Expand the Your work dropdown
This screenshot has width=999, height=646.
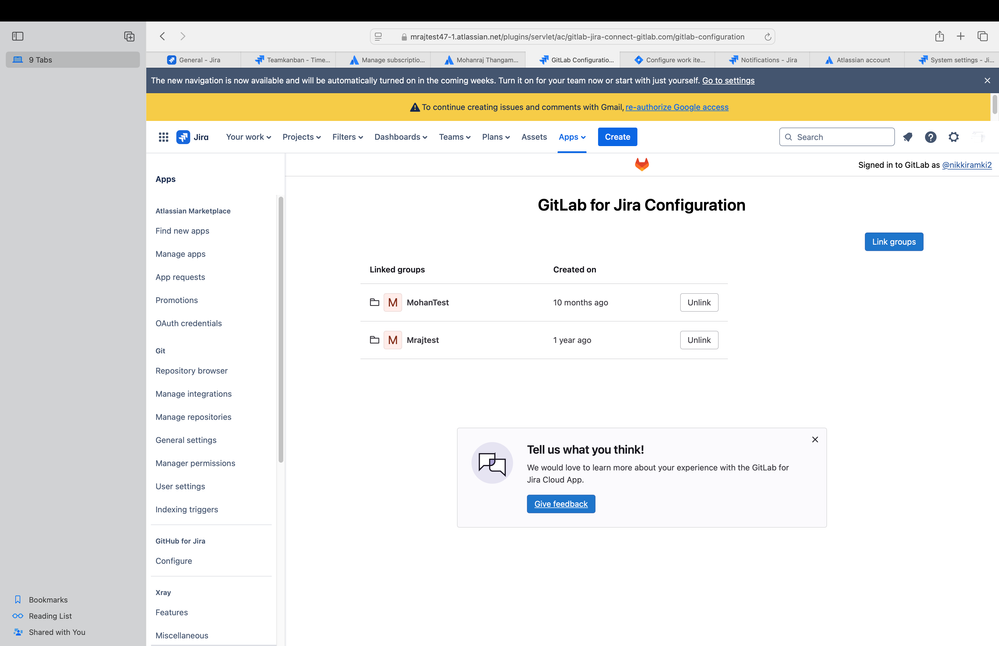tap(248, 137)
